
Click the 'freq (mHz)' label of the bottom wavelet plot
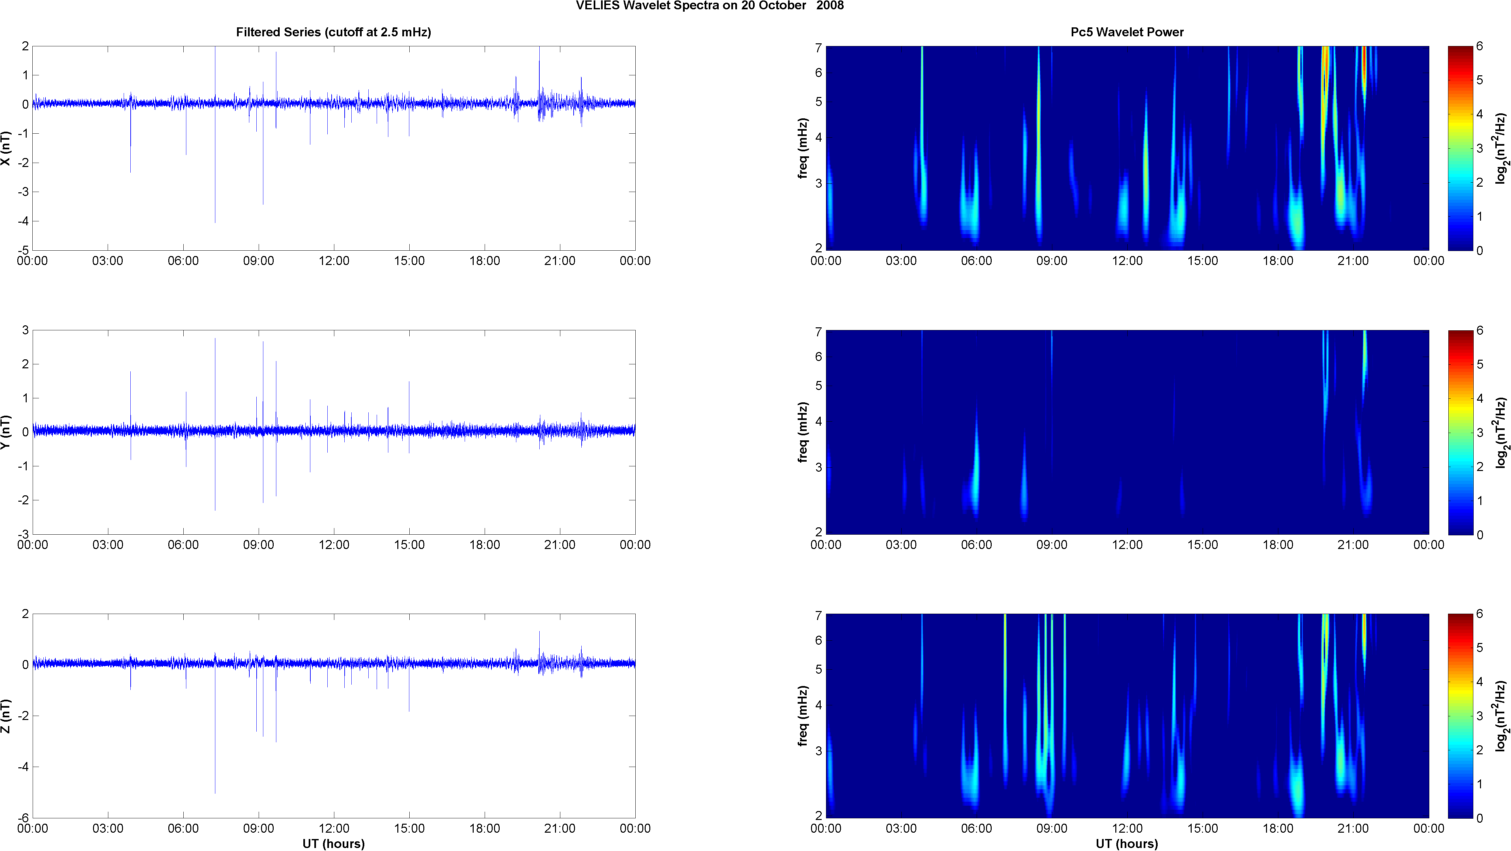pyautogui.click(x=803, y=716)
